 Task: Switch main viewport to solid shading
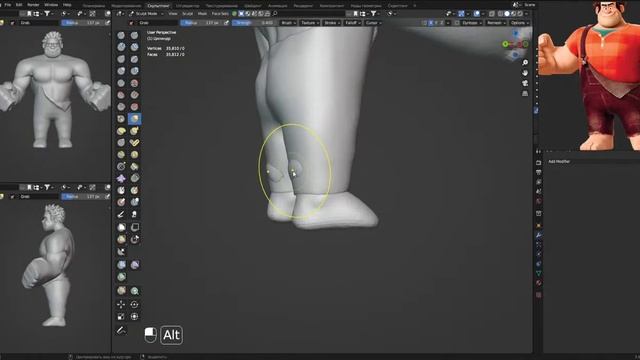point(507,14)
